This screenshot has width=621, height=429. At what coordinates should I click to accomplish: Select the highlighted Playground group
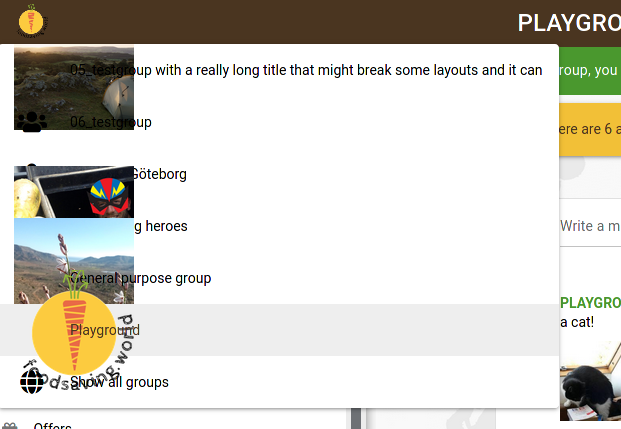pyautogui.click(x=279, y=330)
